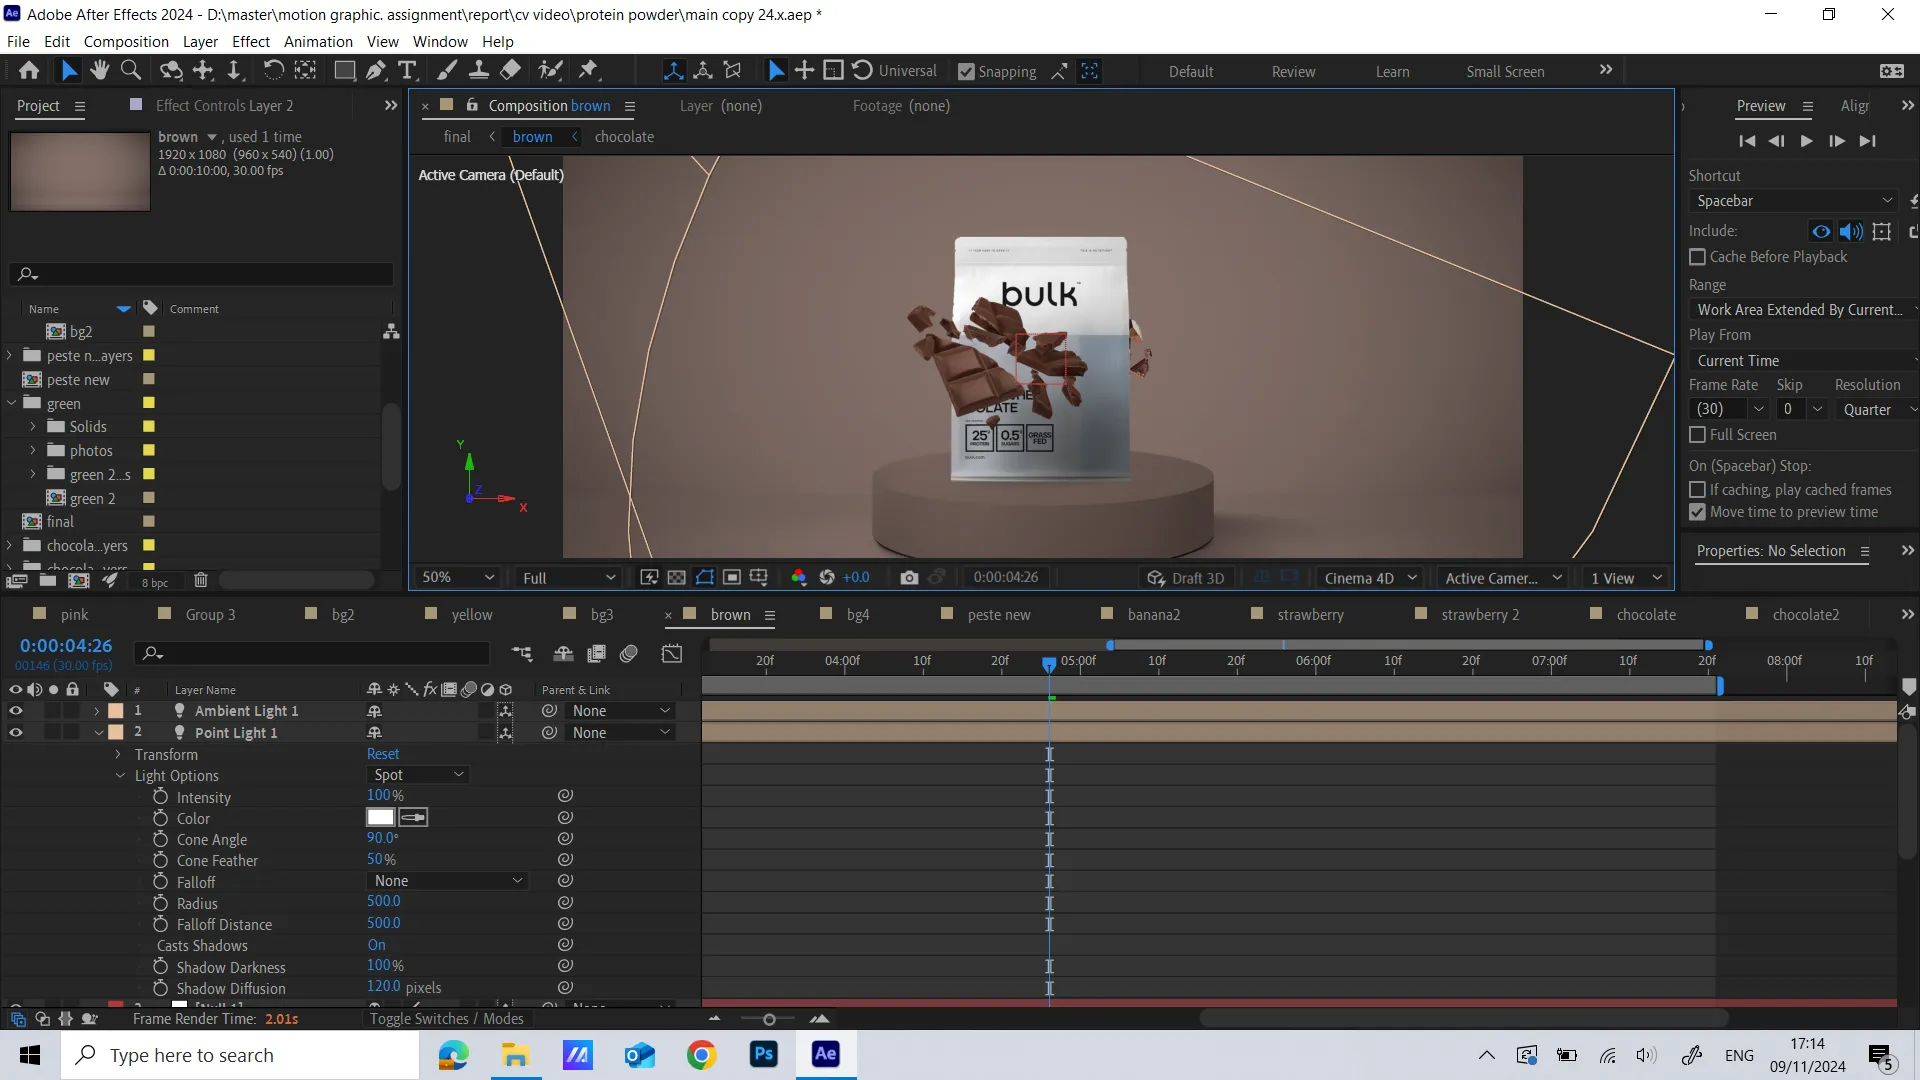The height and width of the screenshot is (1080, 1920).
Task: Click the Project panel search field
Action: [x=202, y=274]
